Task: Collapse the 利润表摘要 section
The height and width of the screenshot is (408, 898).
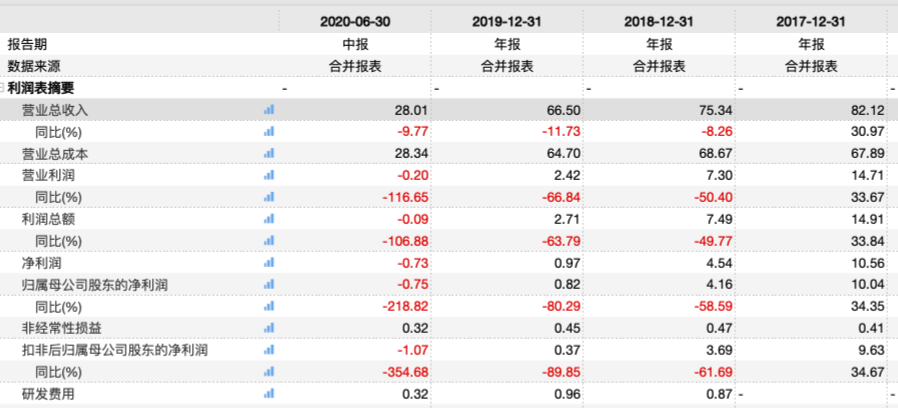Action: point(2,88)
